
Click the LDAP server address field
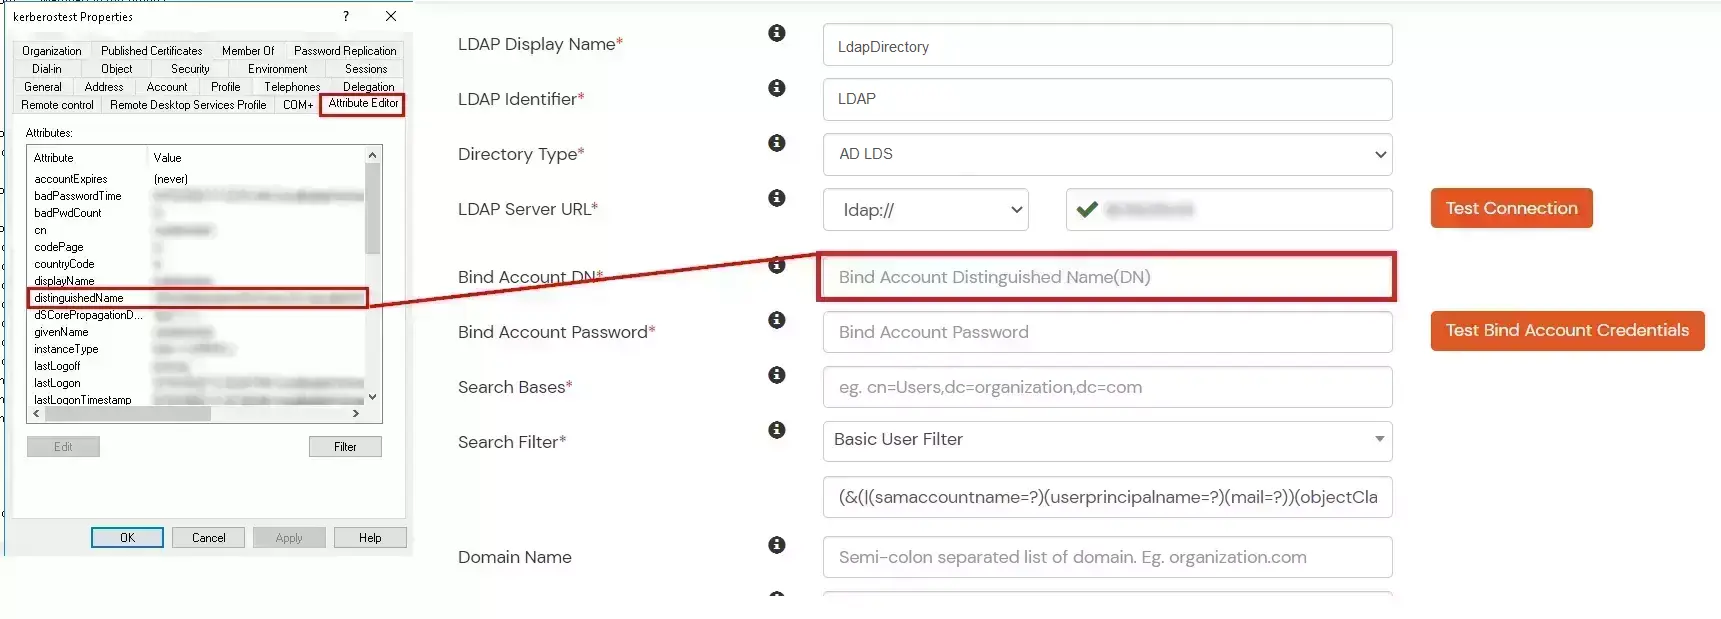coord(1229,210)
